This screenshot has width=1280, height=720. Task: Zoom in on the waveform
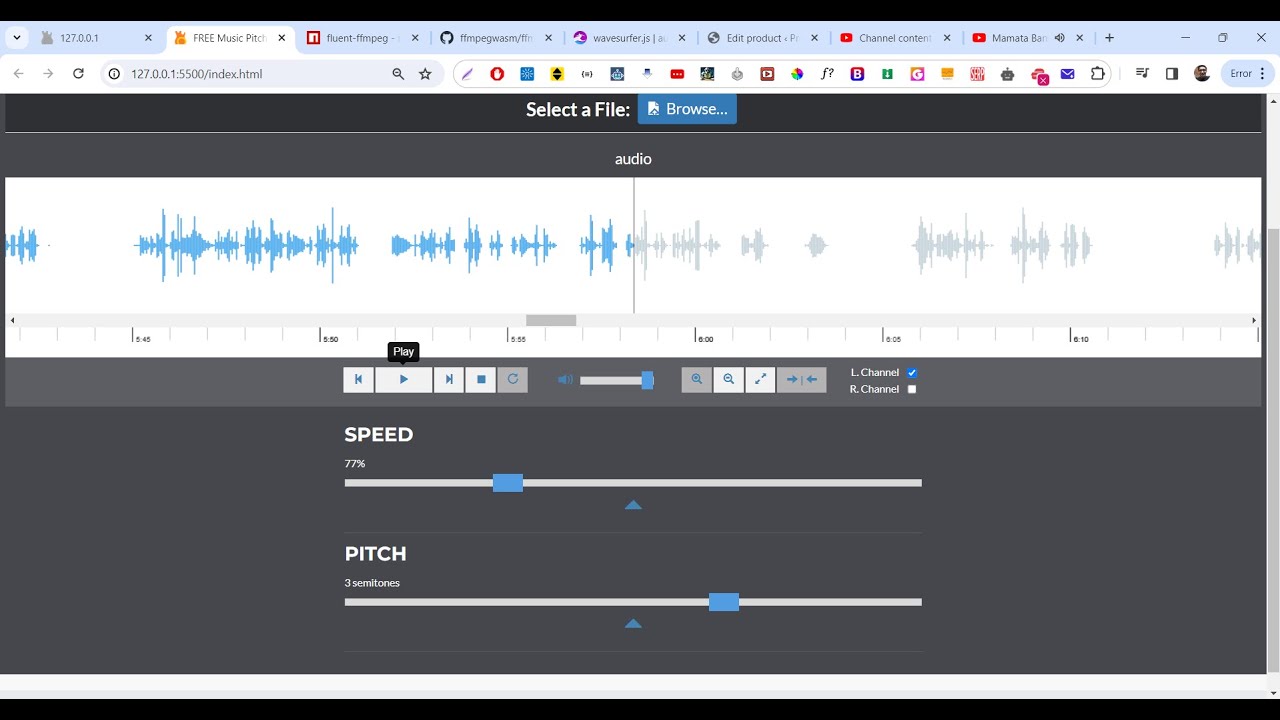[x=697, y=380]
